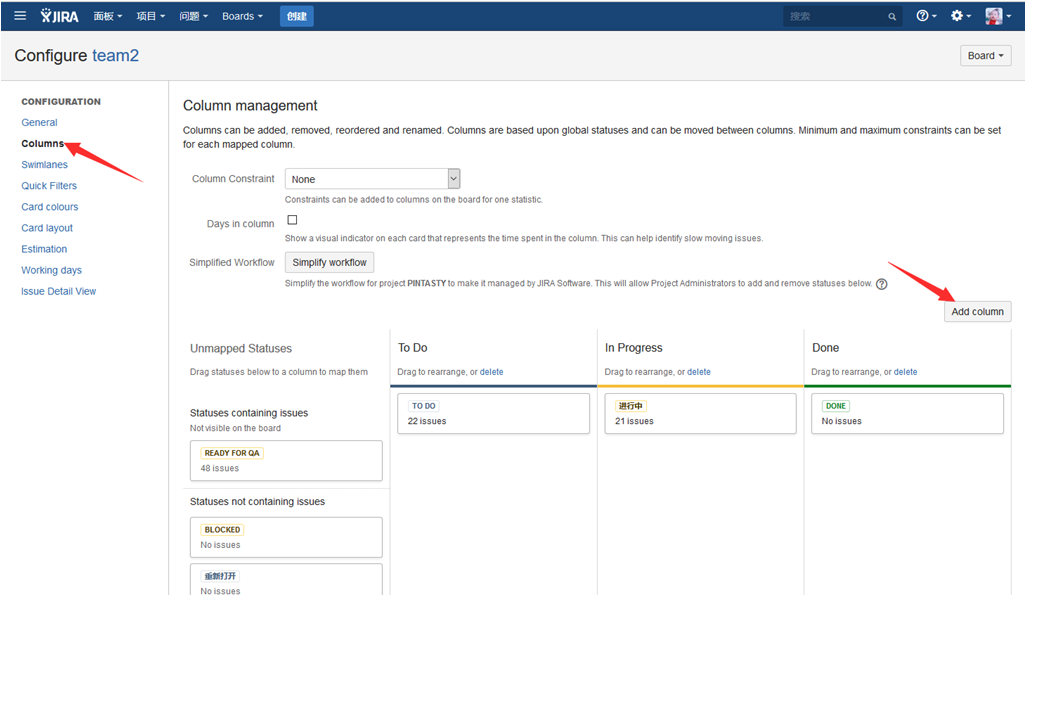Open the Boards menu in navbar
The height and width of the screenshot is (705, 1054).
242,16
